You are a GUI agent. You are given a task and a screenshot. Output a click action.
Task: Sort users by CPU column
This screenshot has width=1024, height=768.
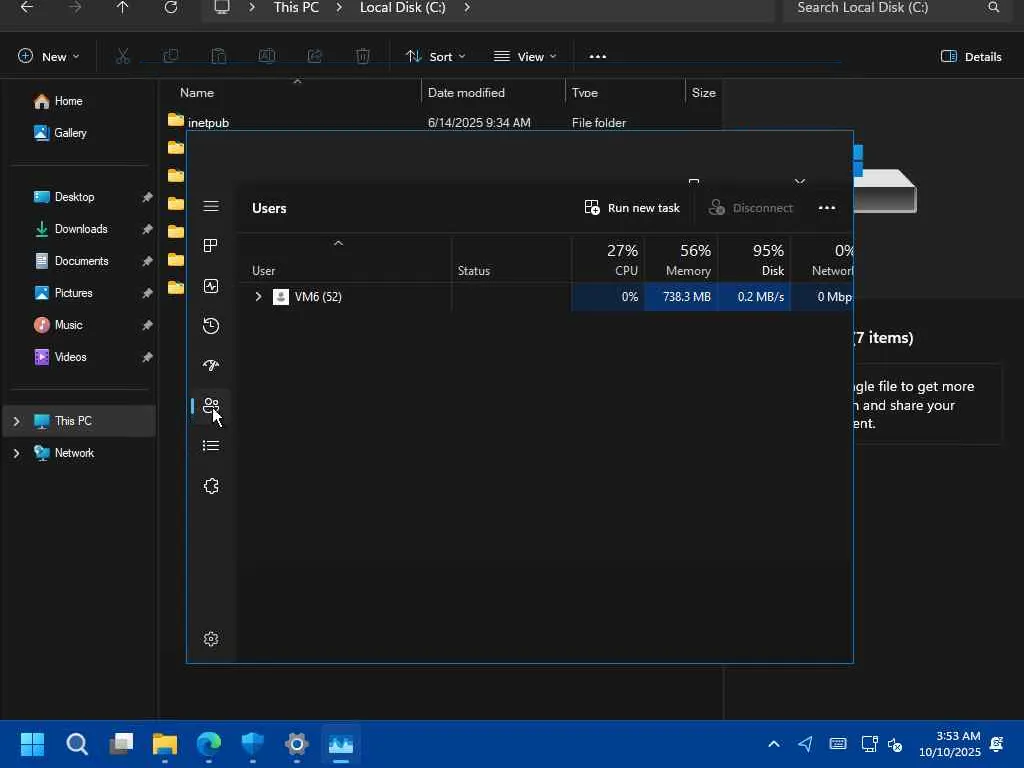click(x=608, y=260)
